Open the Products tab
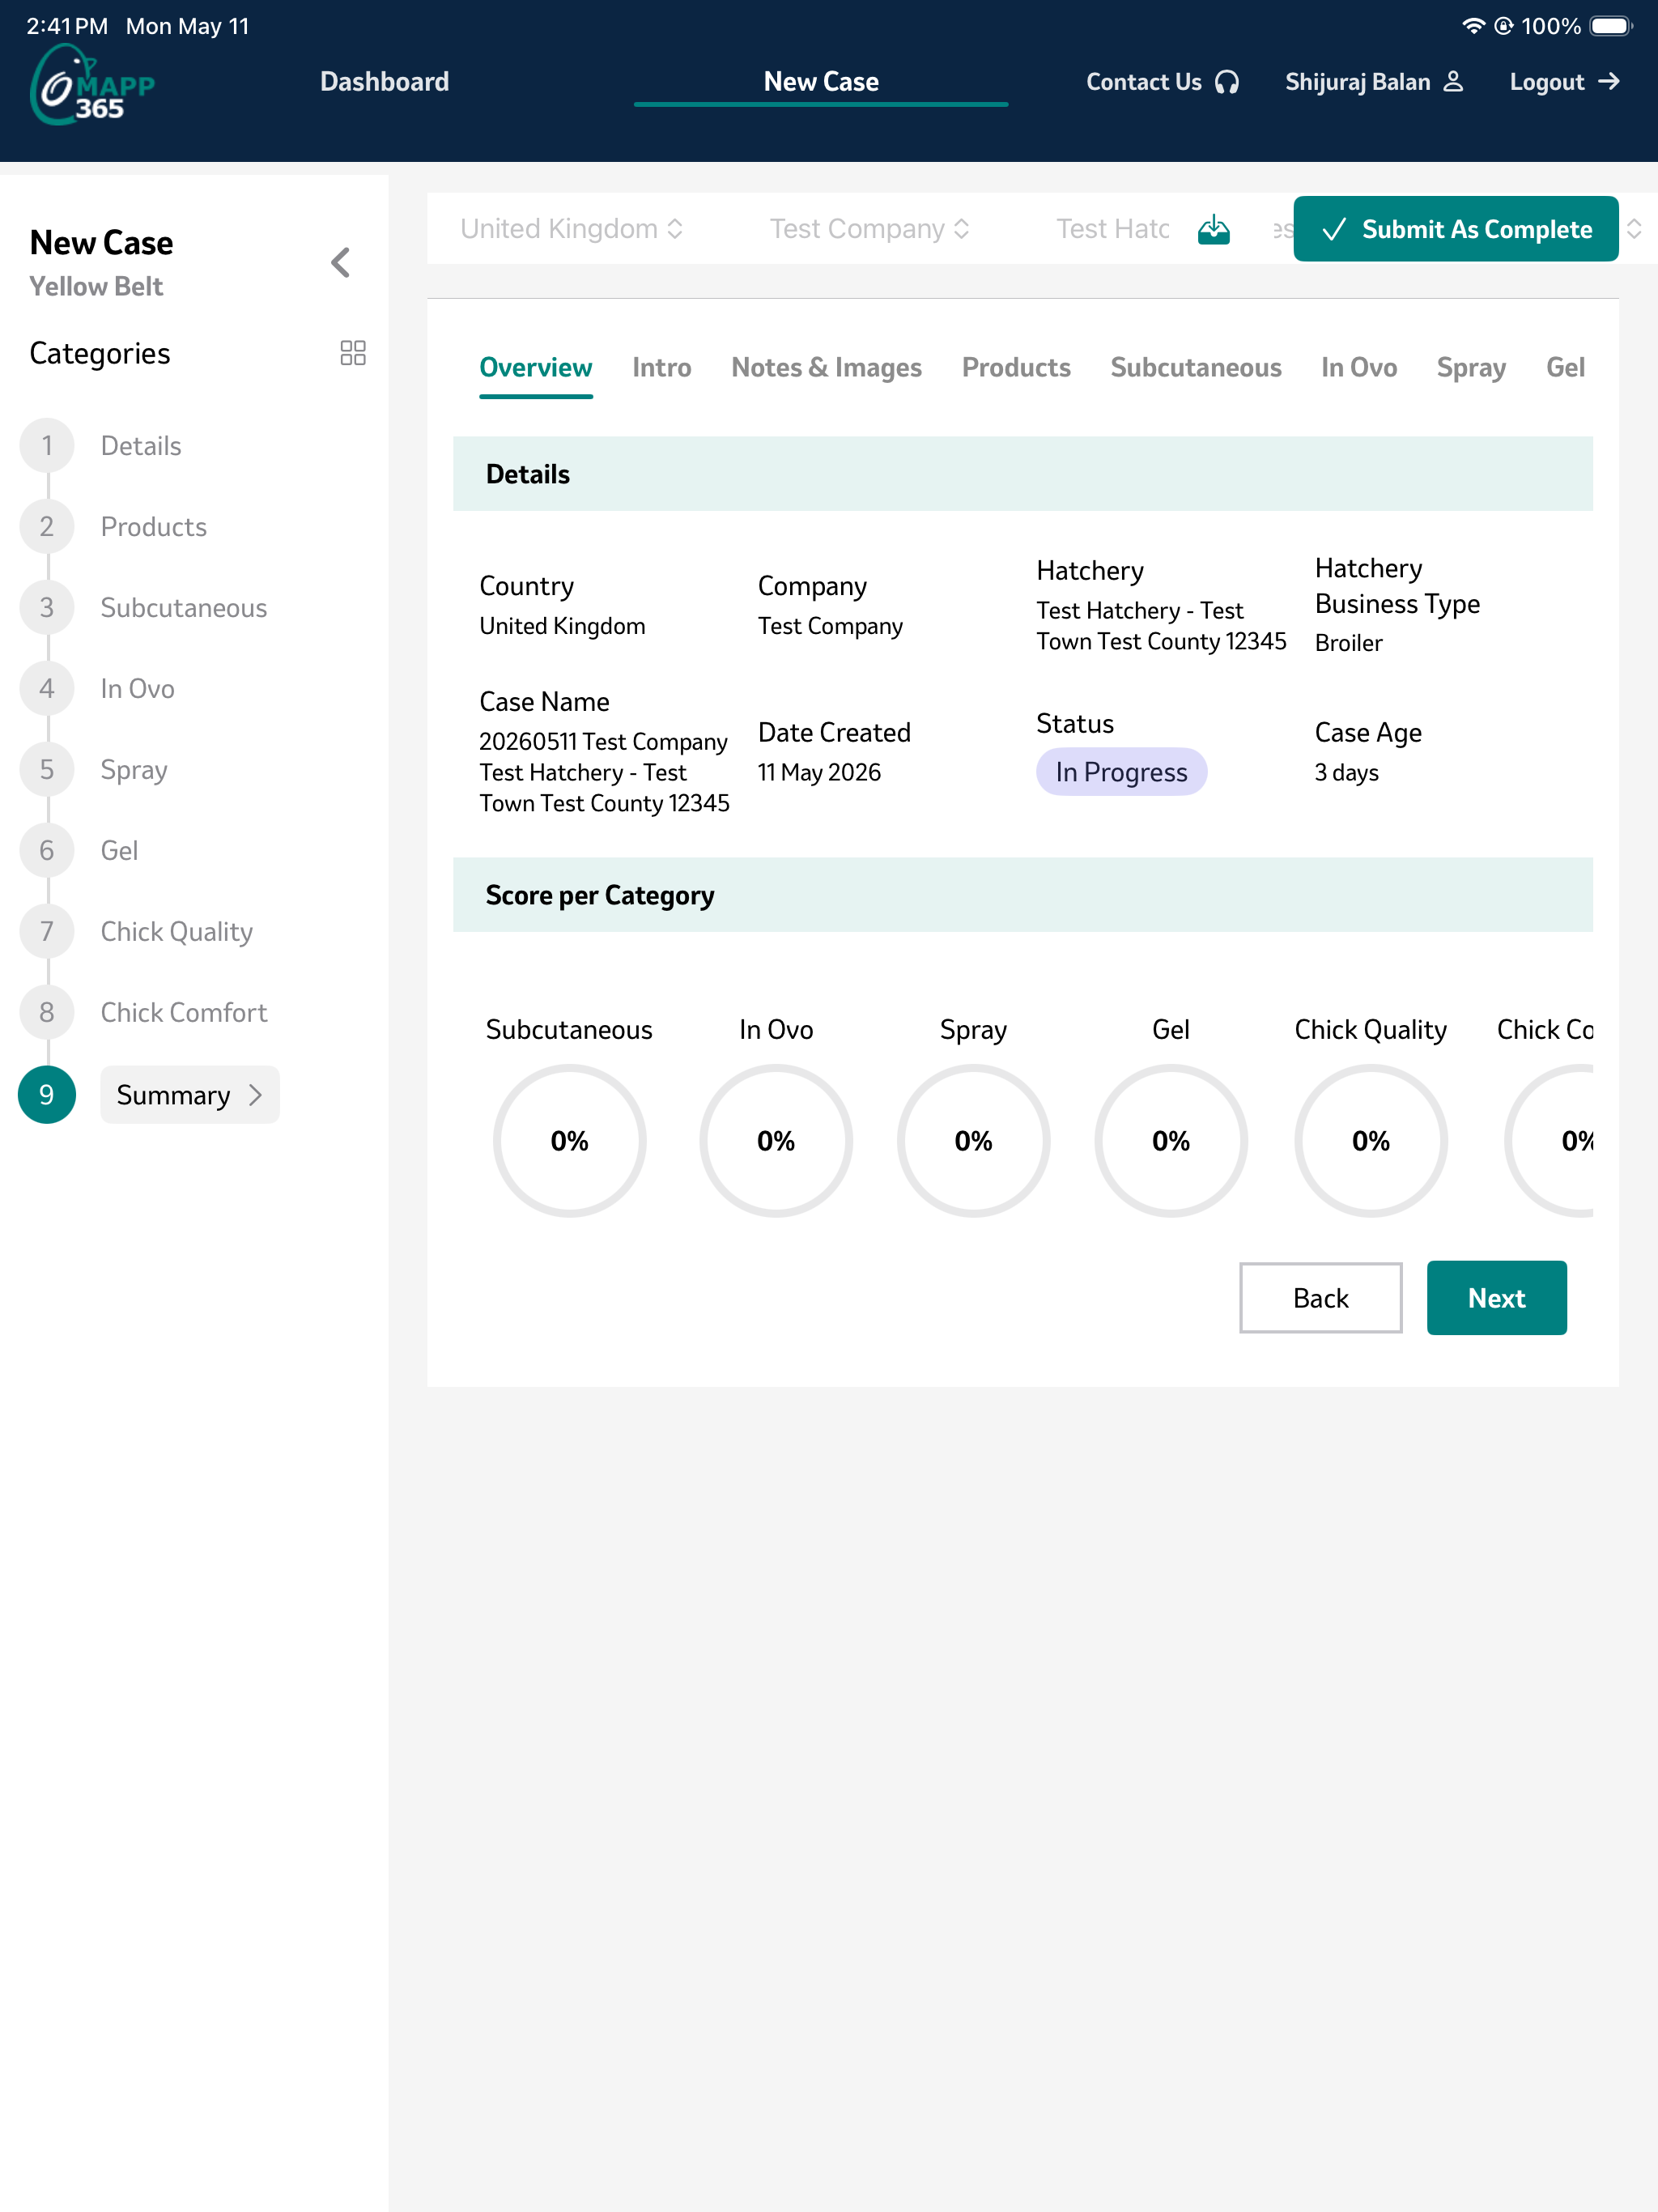 point(1016,368)
